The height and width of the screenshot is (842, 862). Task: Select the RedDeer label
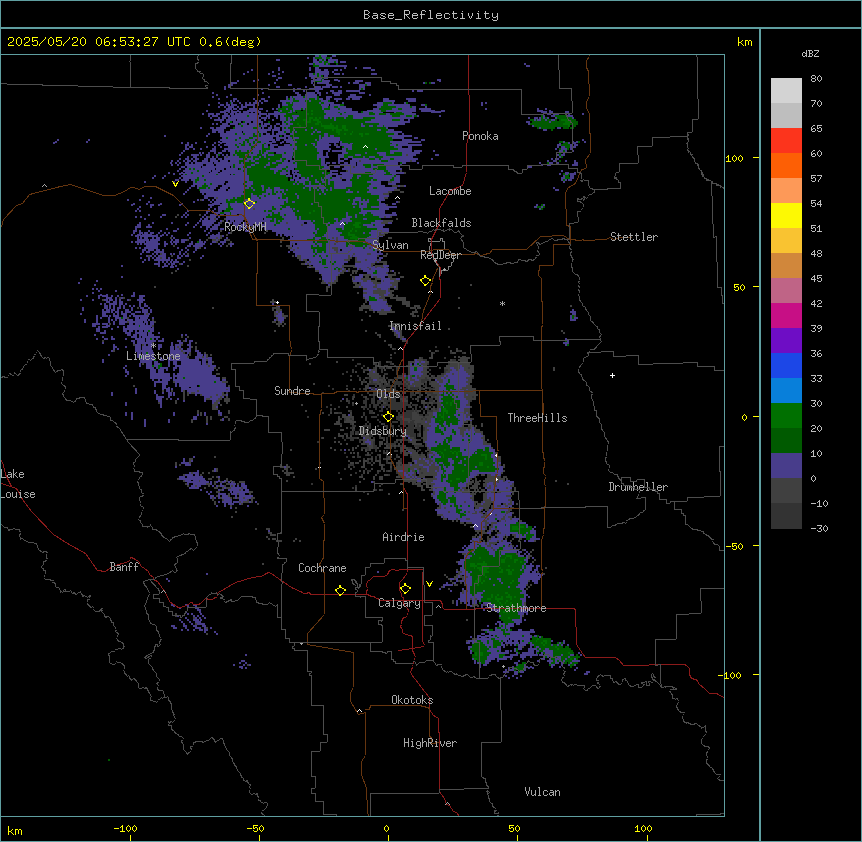tap(440, 255)
